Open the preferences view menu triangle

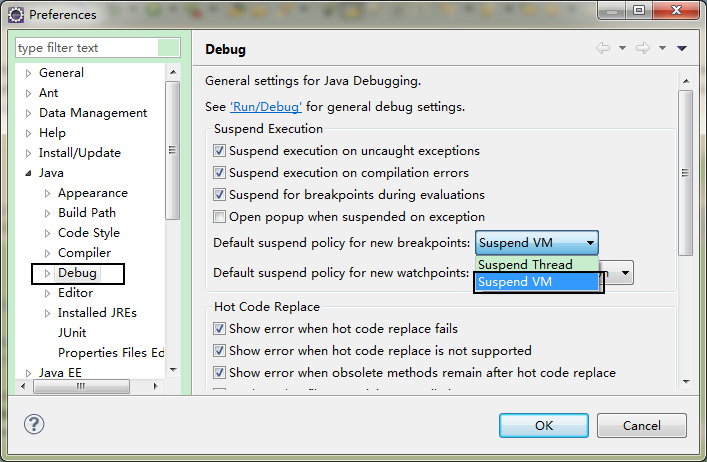(681, 48)
